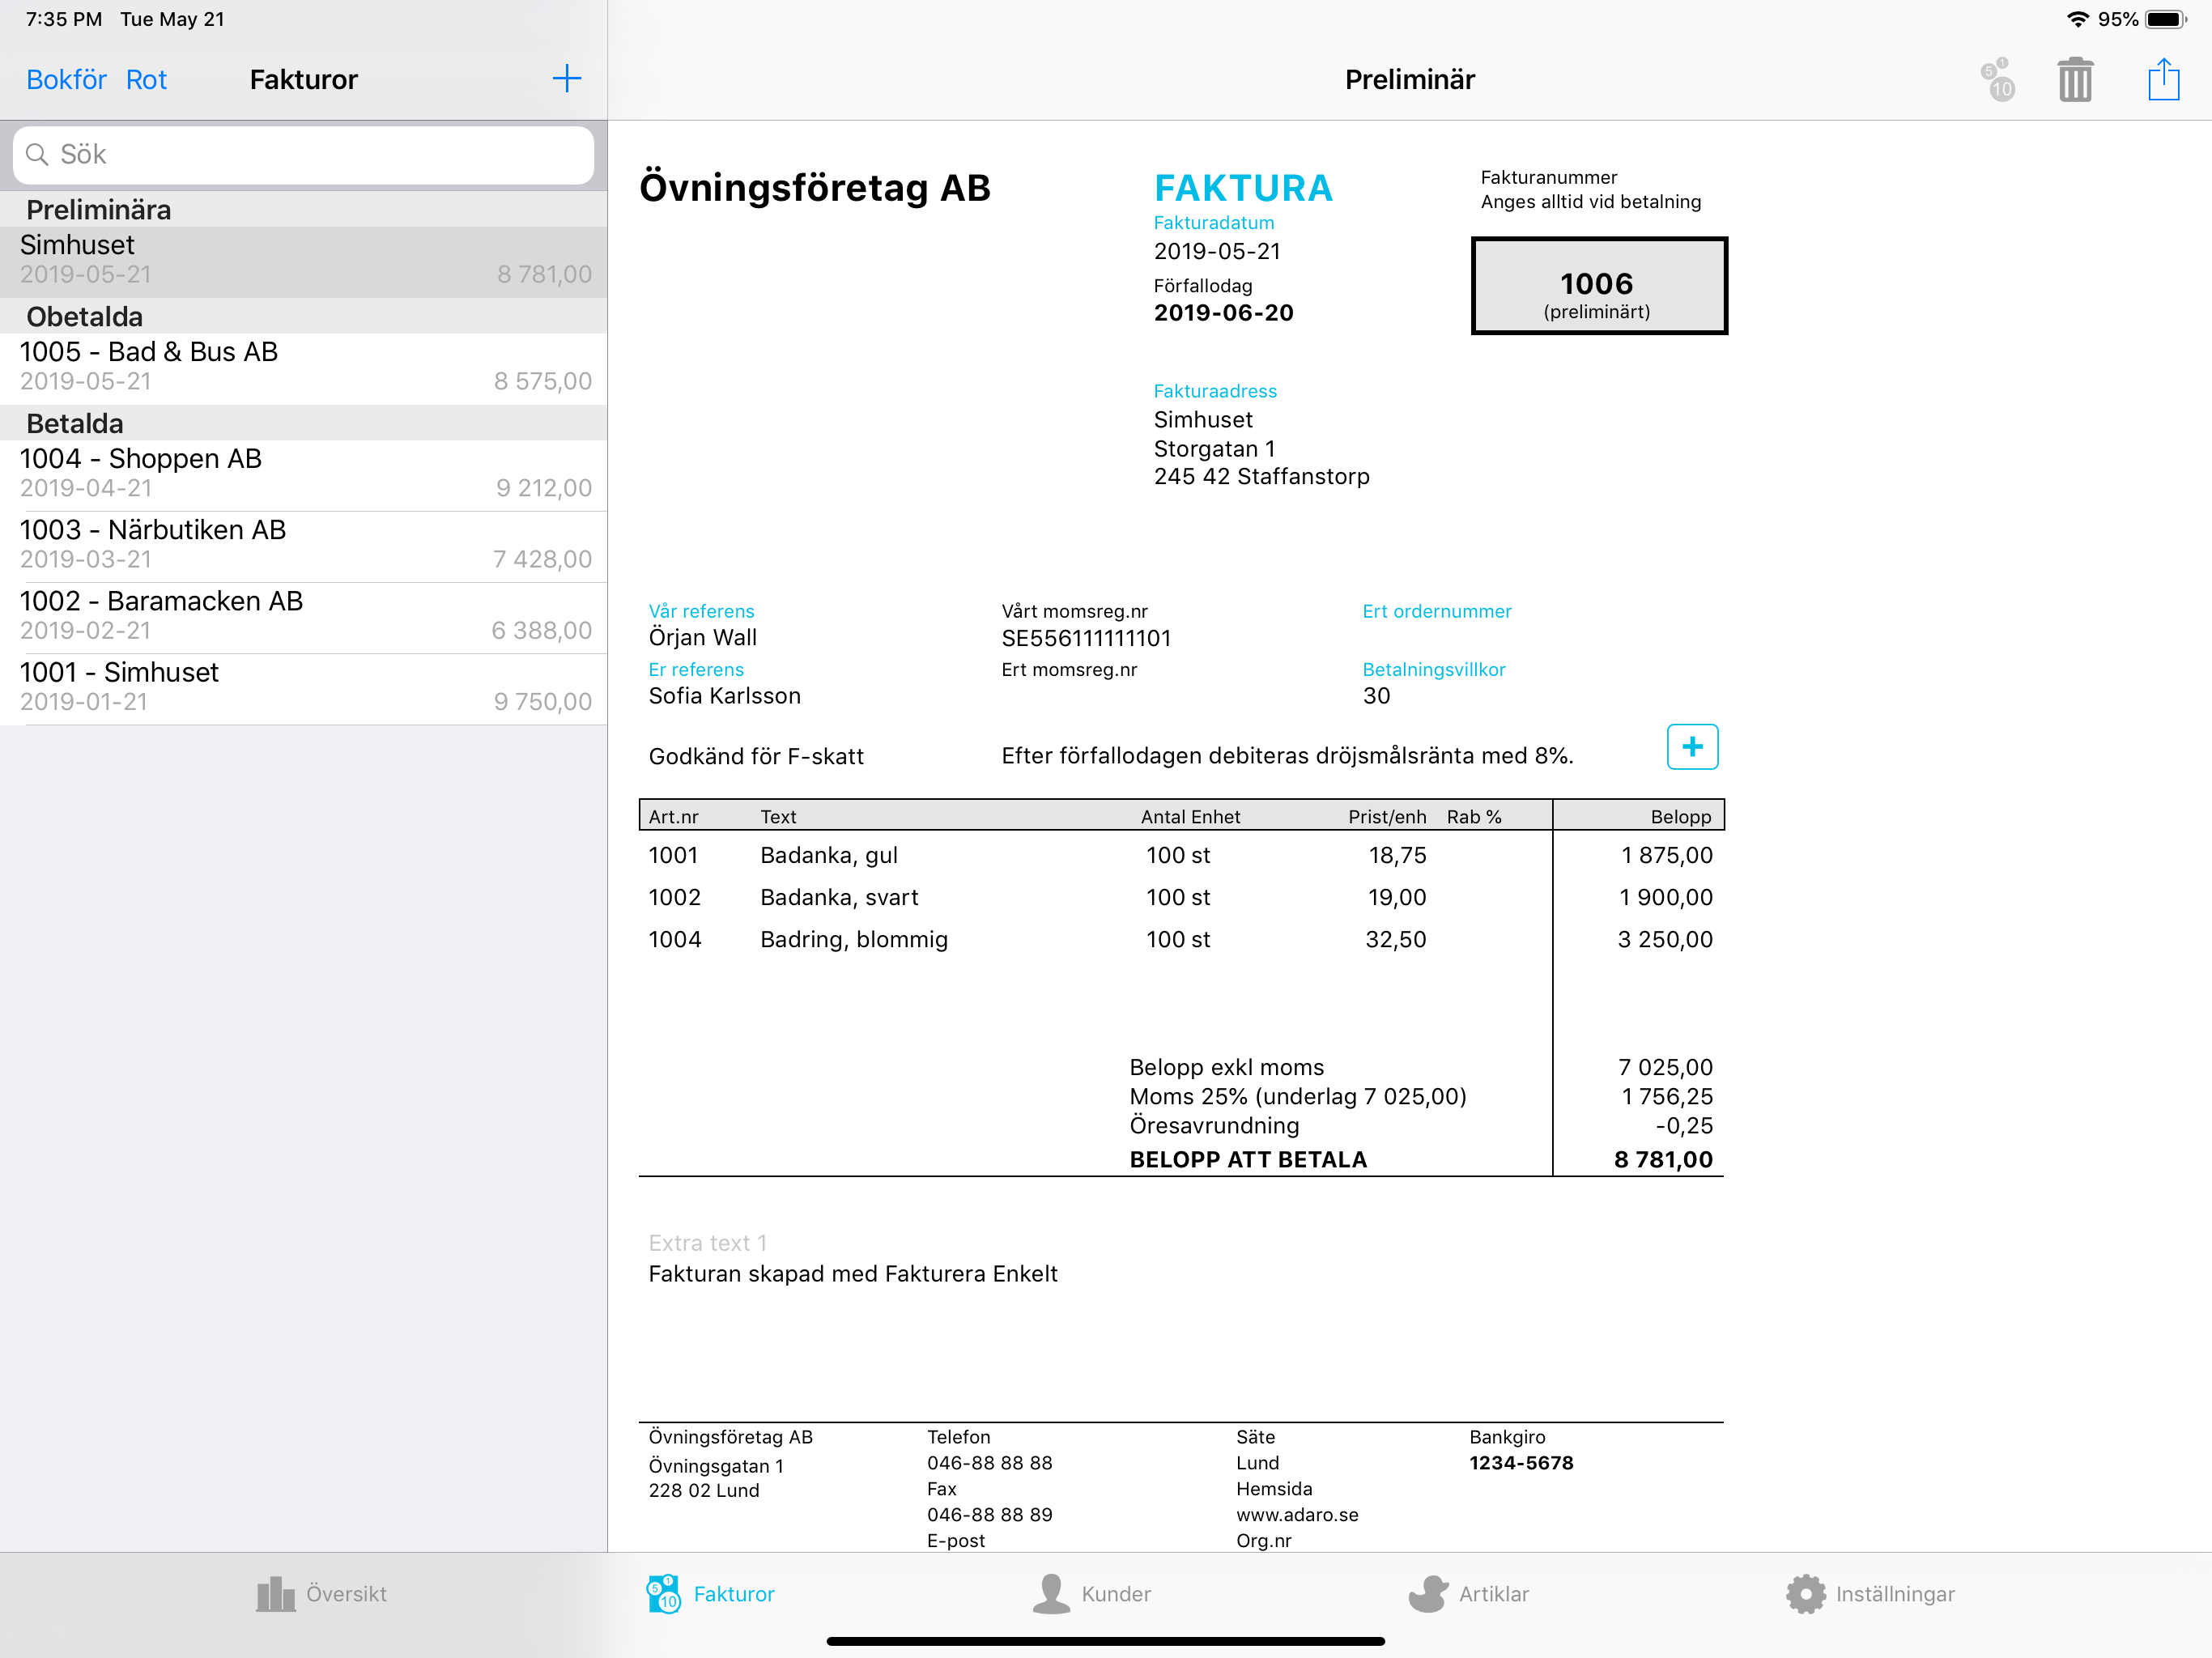Tap the invoice number box 1006
Image resolution: width=2212 pixels, height=1658 pixels.
tap(1598, 286)
